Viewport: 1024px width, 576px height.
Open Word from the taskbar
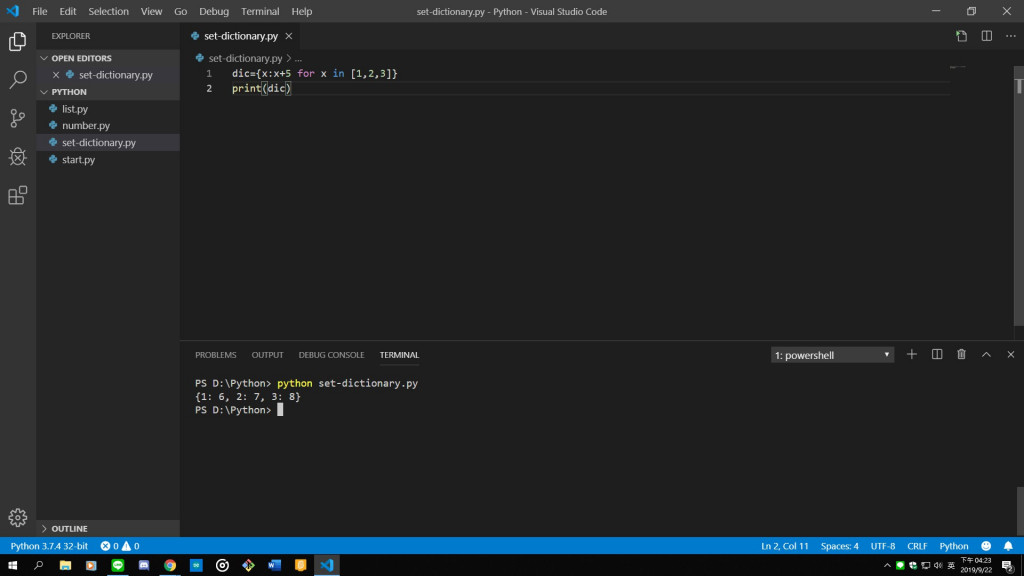[274, 565]
